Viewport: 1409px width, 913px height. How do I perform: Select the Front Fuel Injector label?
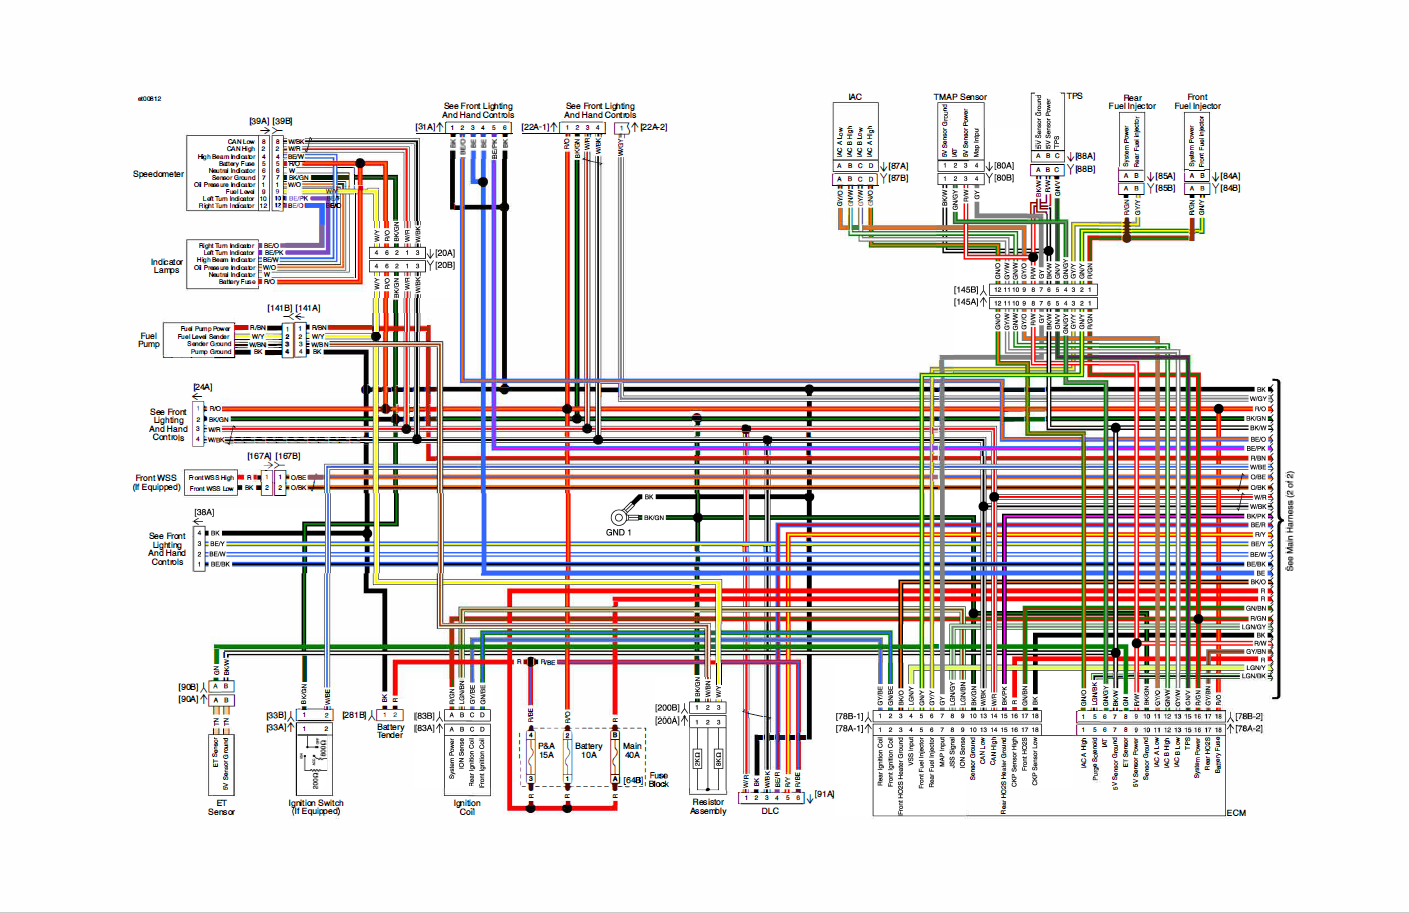pos(1197,102)
